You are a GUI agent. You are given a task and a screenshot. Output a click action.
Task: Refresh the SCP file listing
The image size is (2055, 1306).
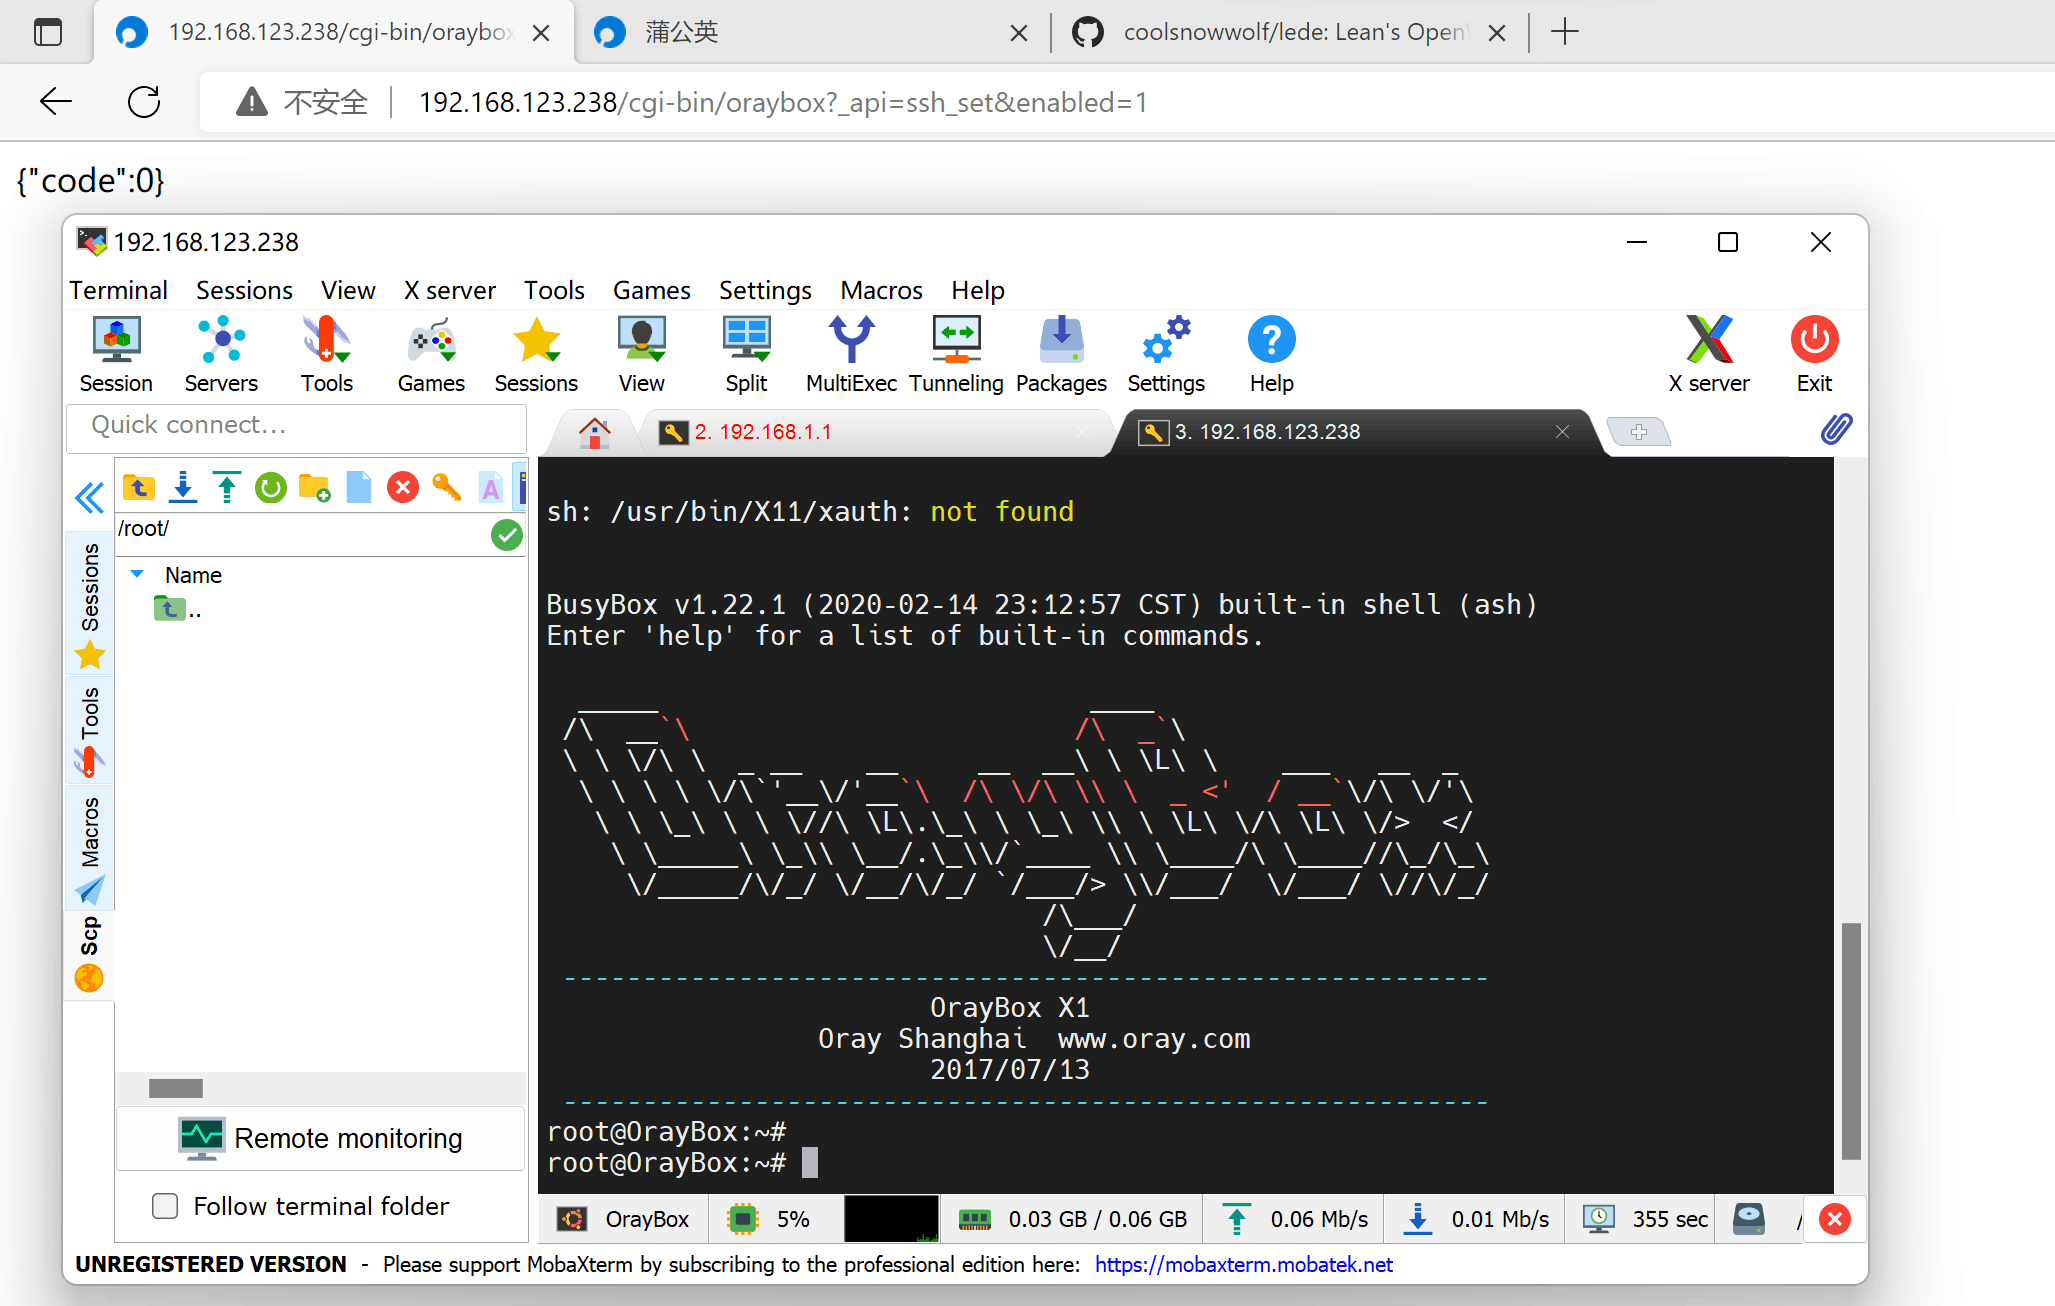click(270, 487)
